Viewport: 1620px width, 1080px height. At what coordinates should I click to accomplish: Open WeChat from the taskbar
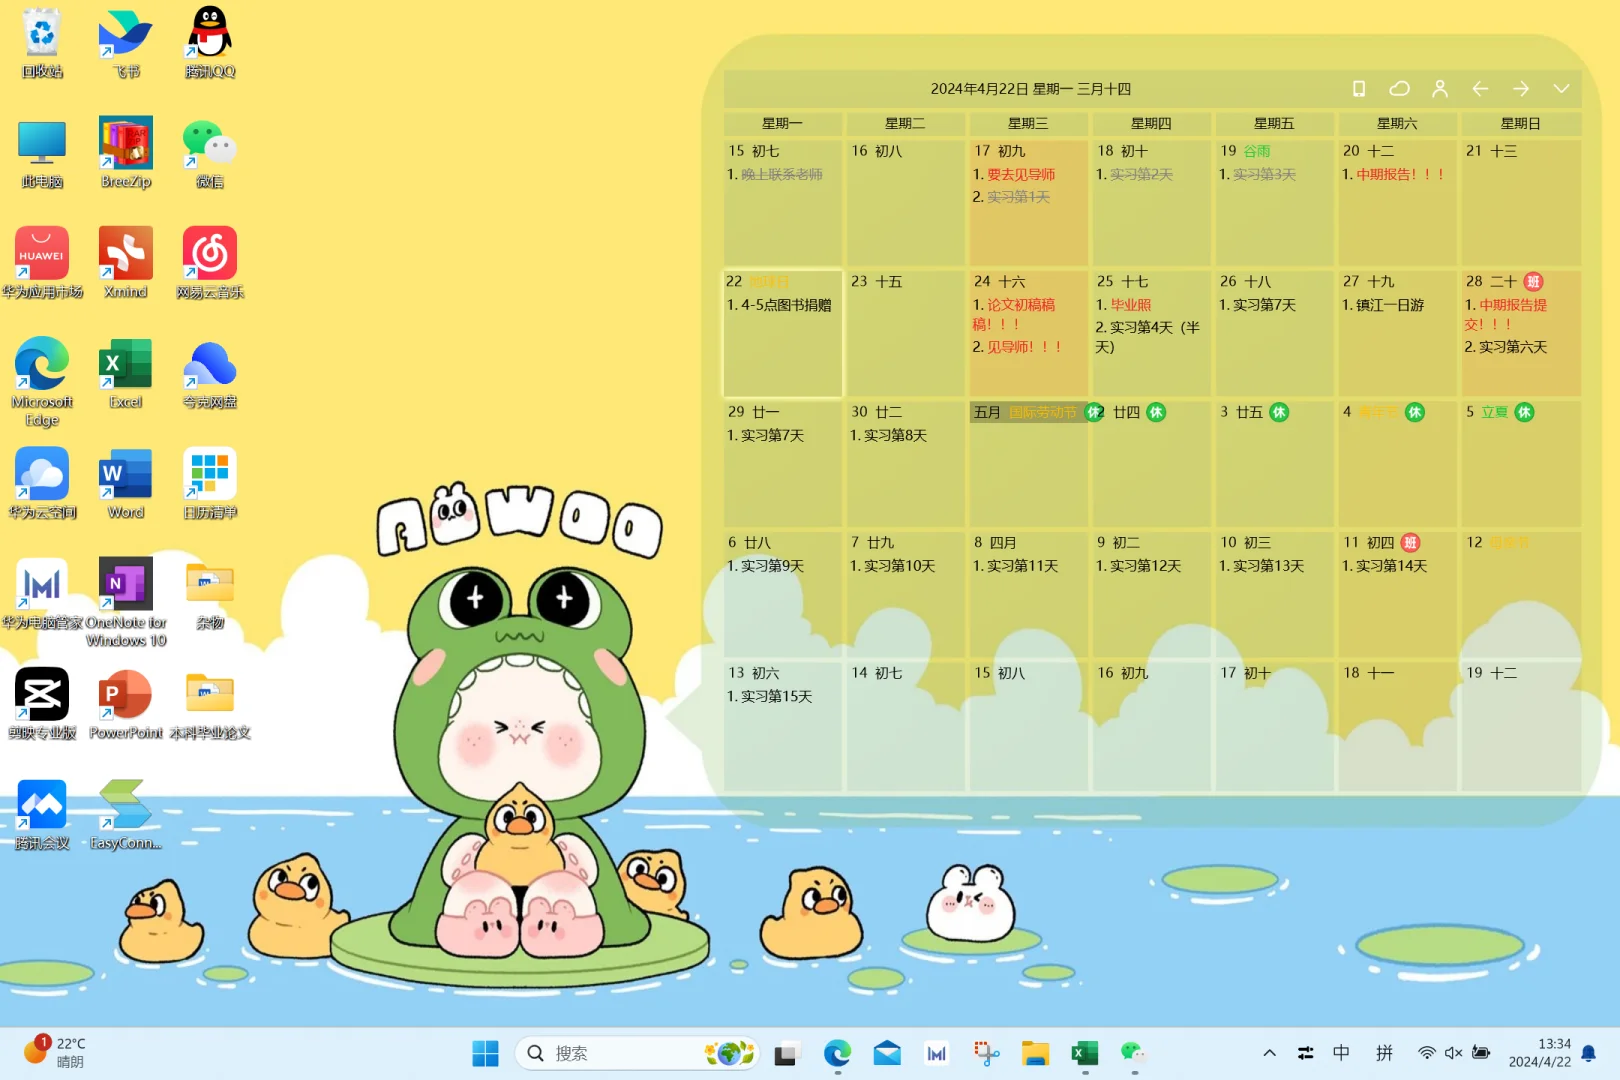1133,1053
